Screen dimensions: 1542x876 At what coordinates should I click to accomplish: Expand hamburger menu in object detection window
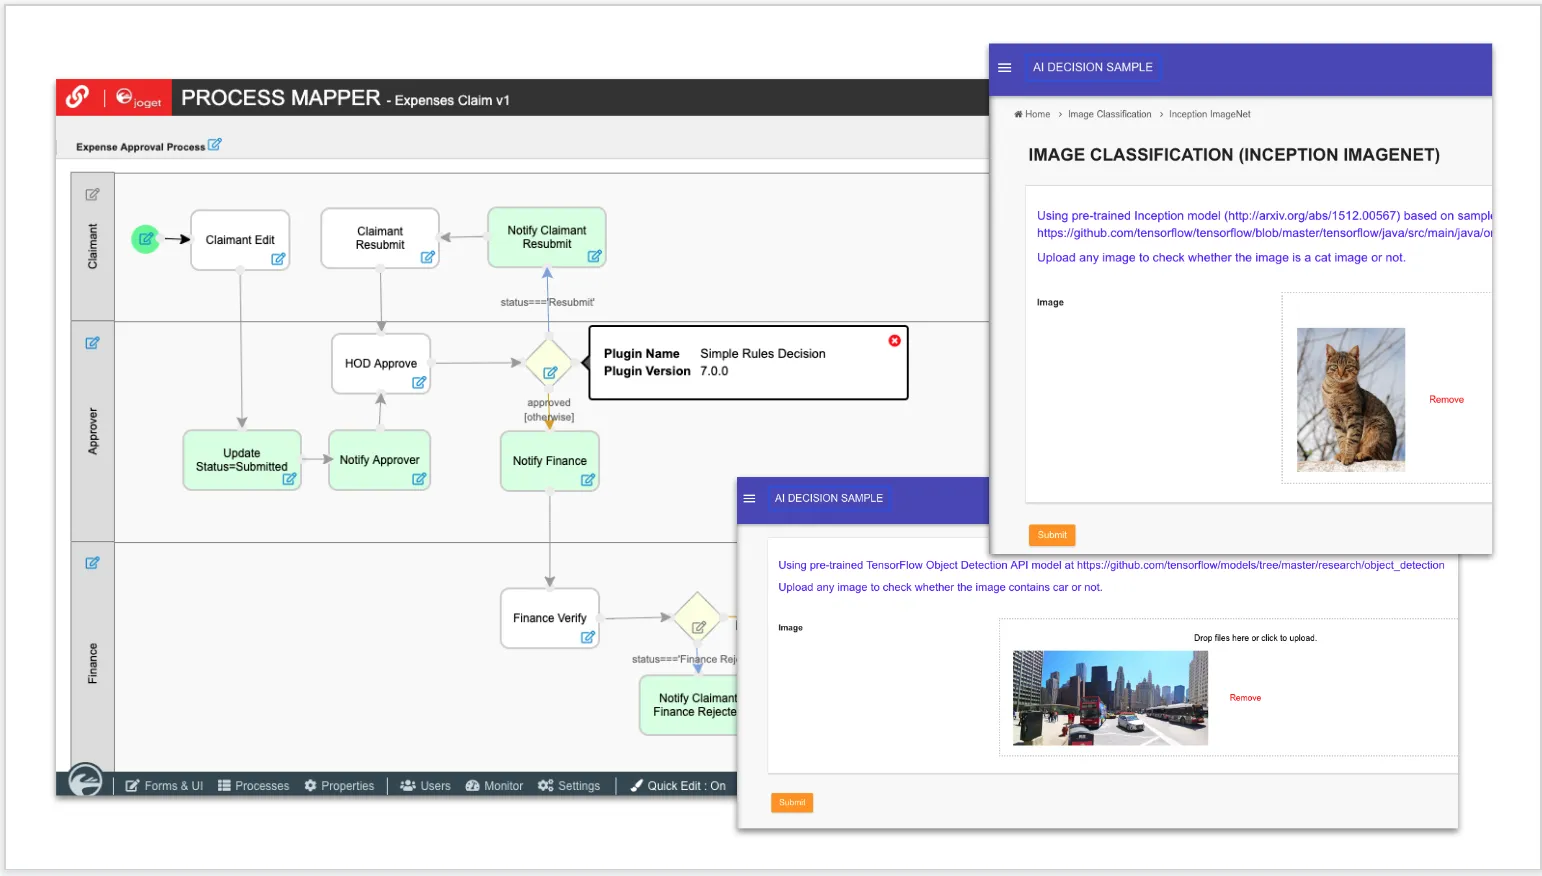click(749, 498)
